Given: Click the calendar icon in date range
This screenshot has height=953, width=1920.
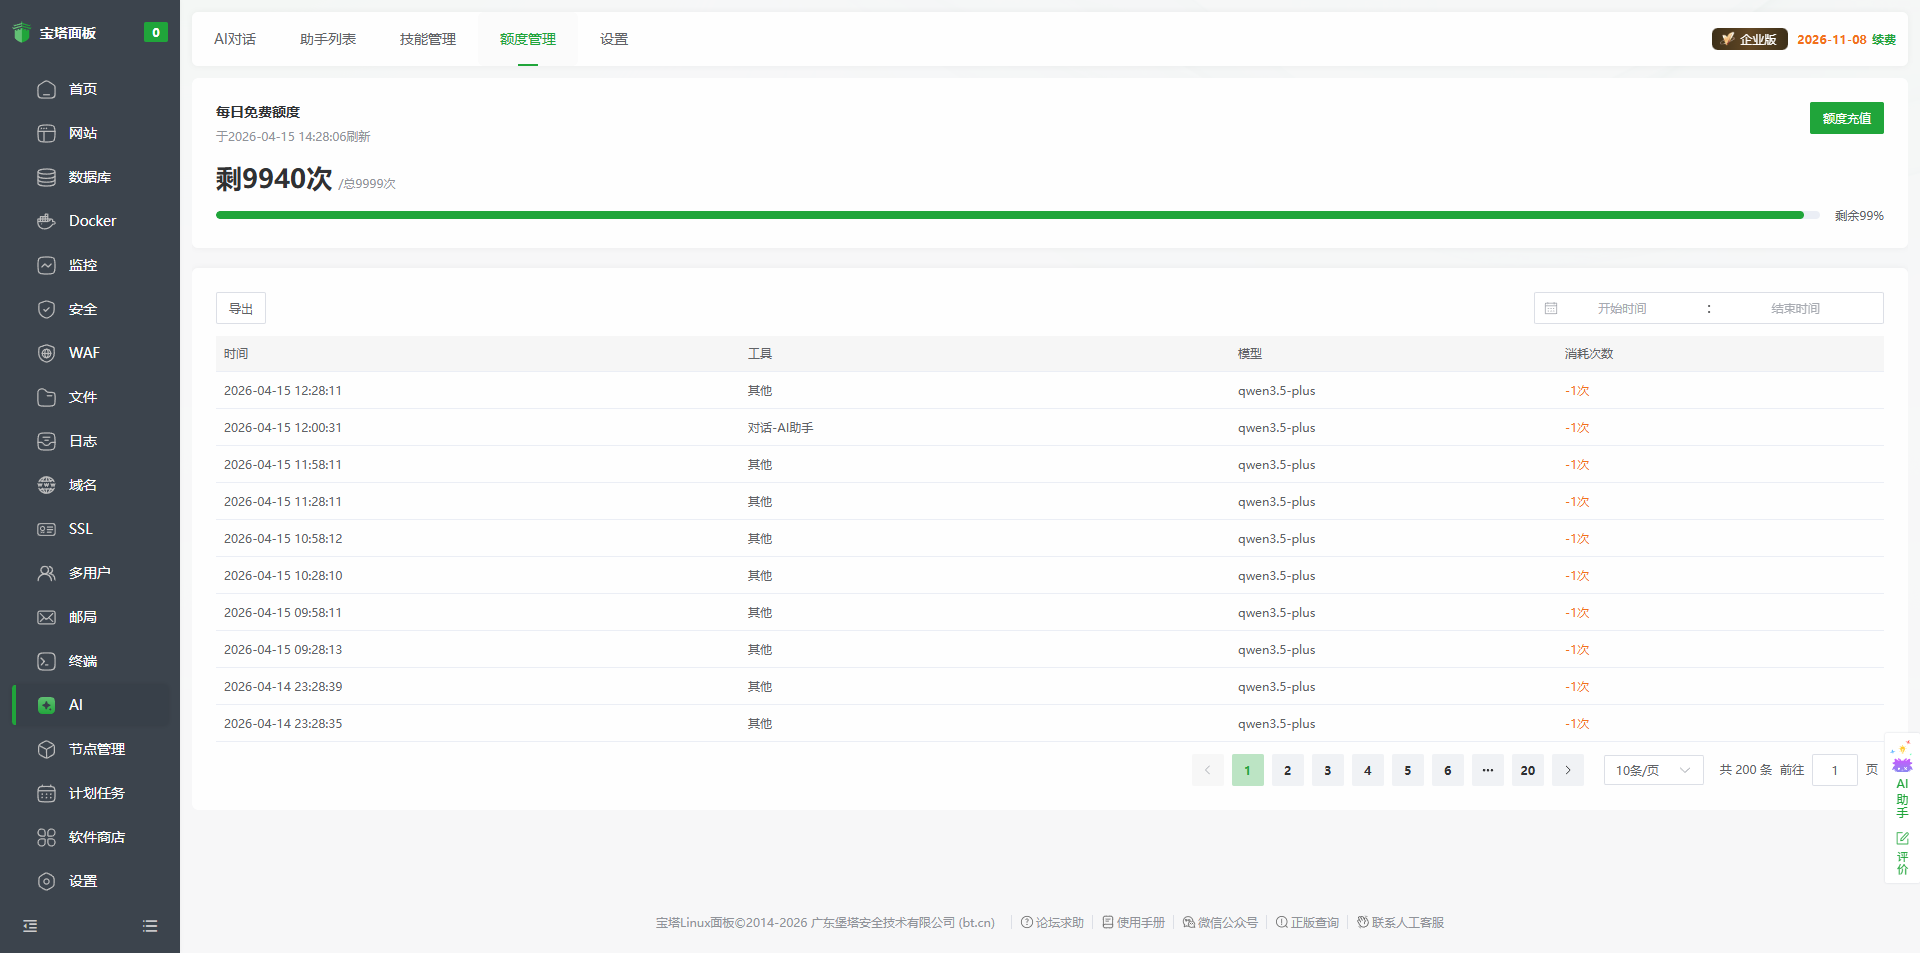Looking at the screenshot, I should (1551, 308).
